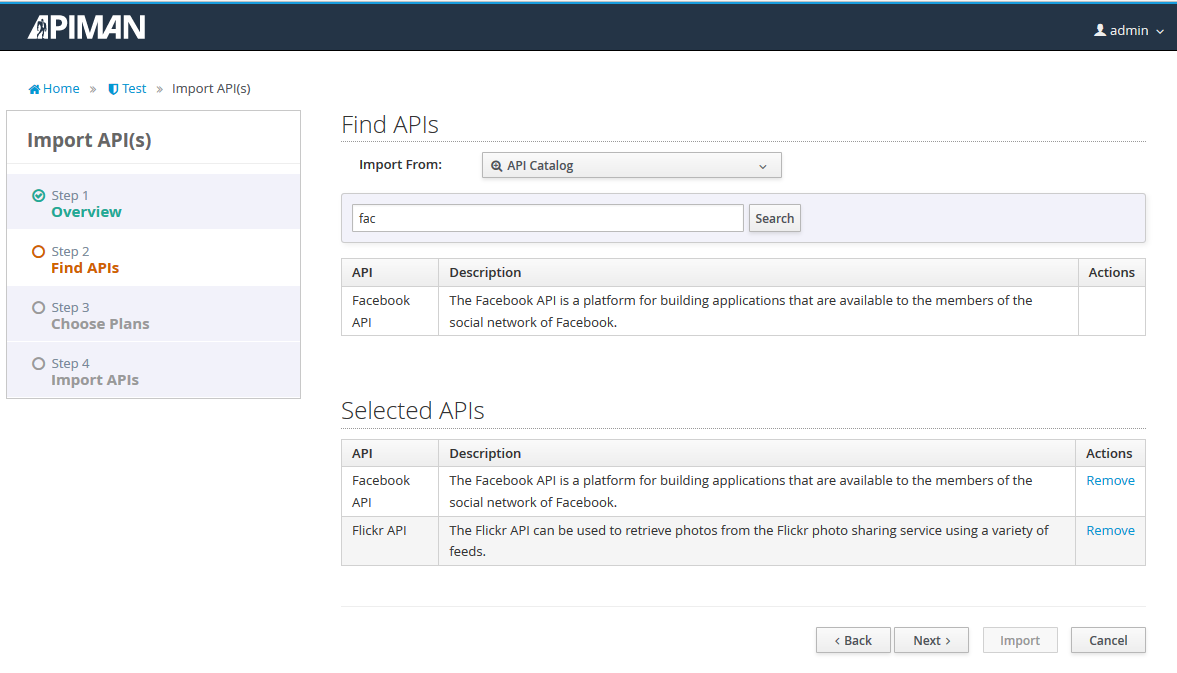Open Test breadcrumb link
The height and width of the screenshot is (673, 1177).
coord(134,89)
